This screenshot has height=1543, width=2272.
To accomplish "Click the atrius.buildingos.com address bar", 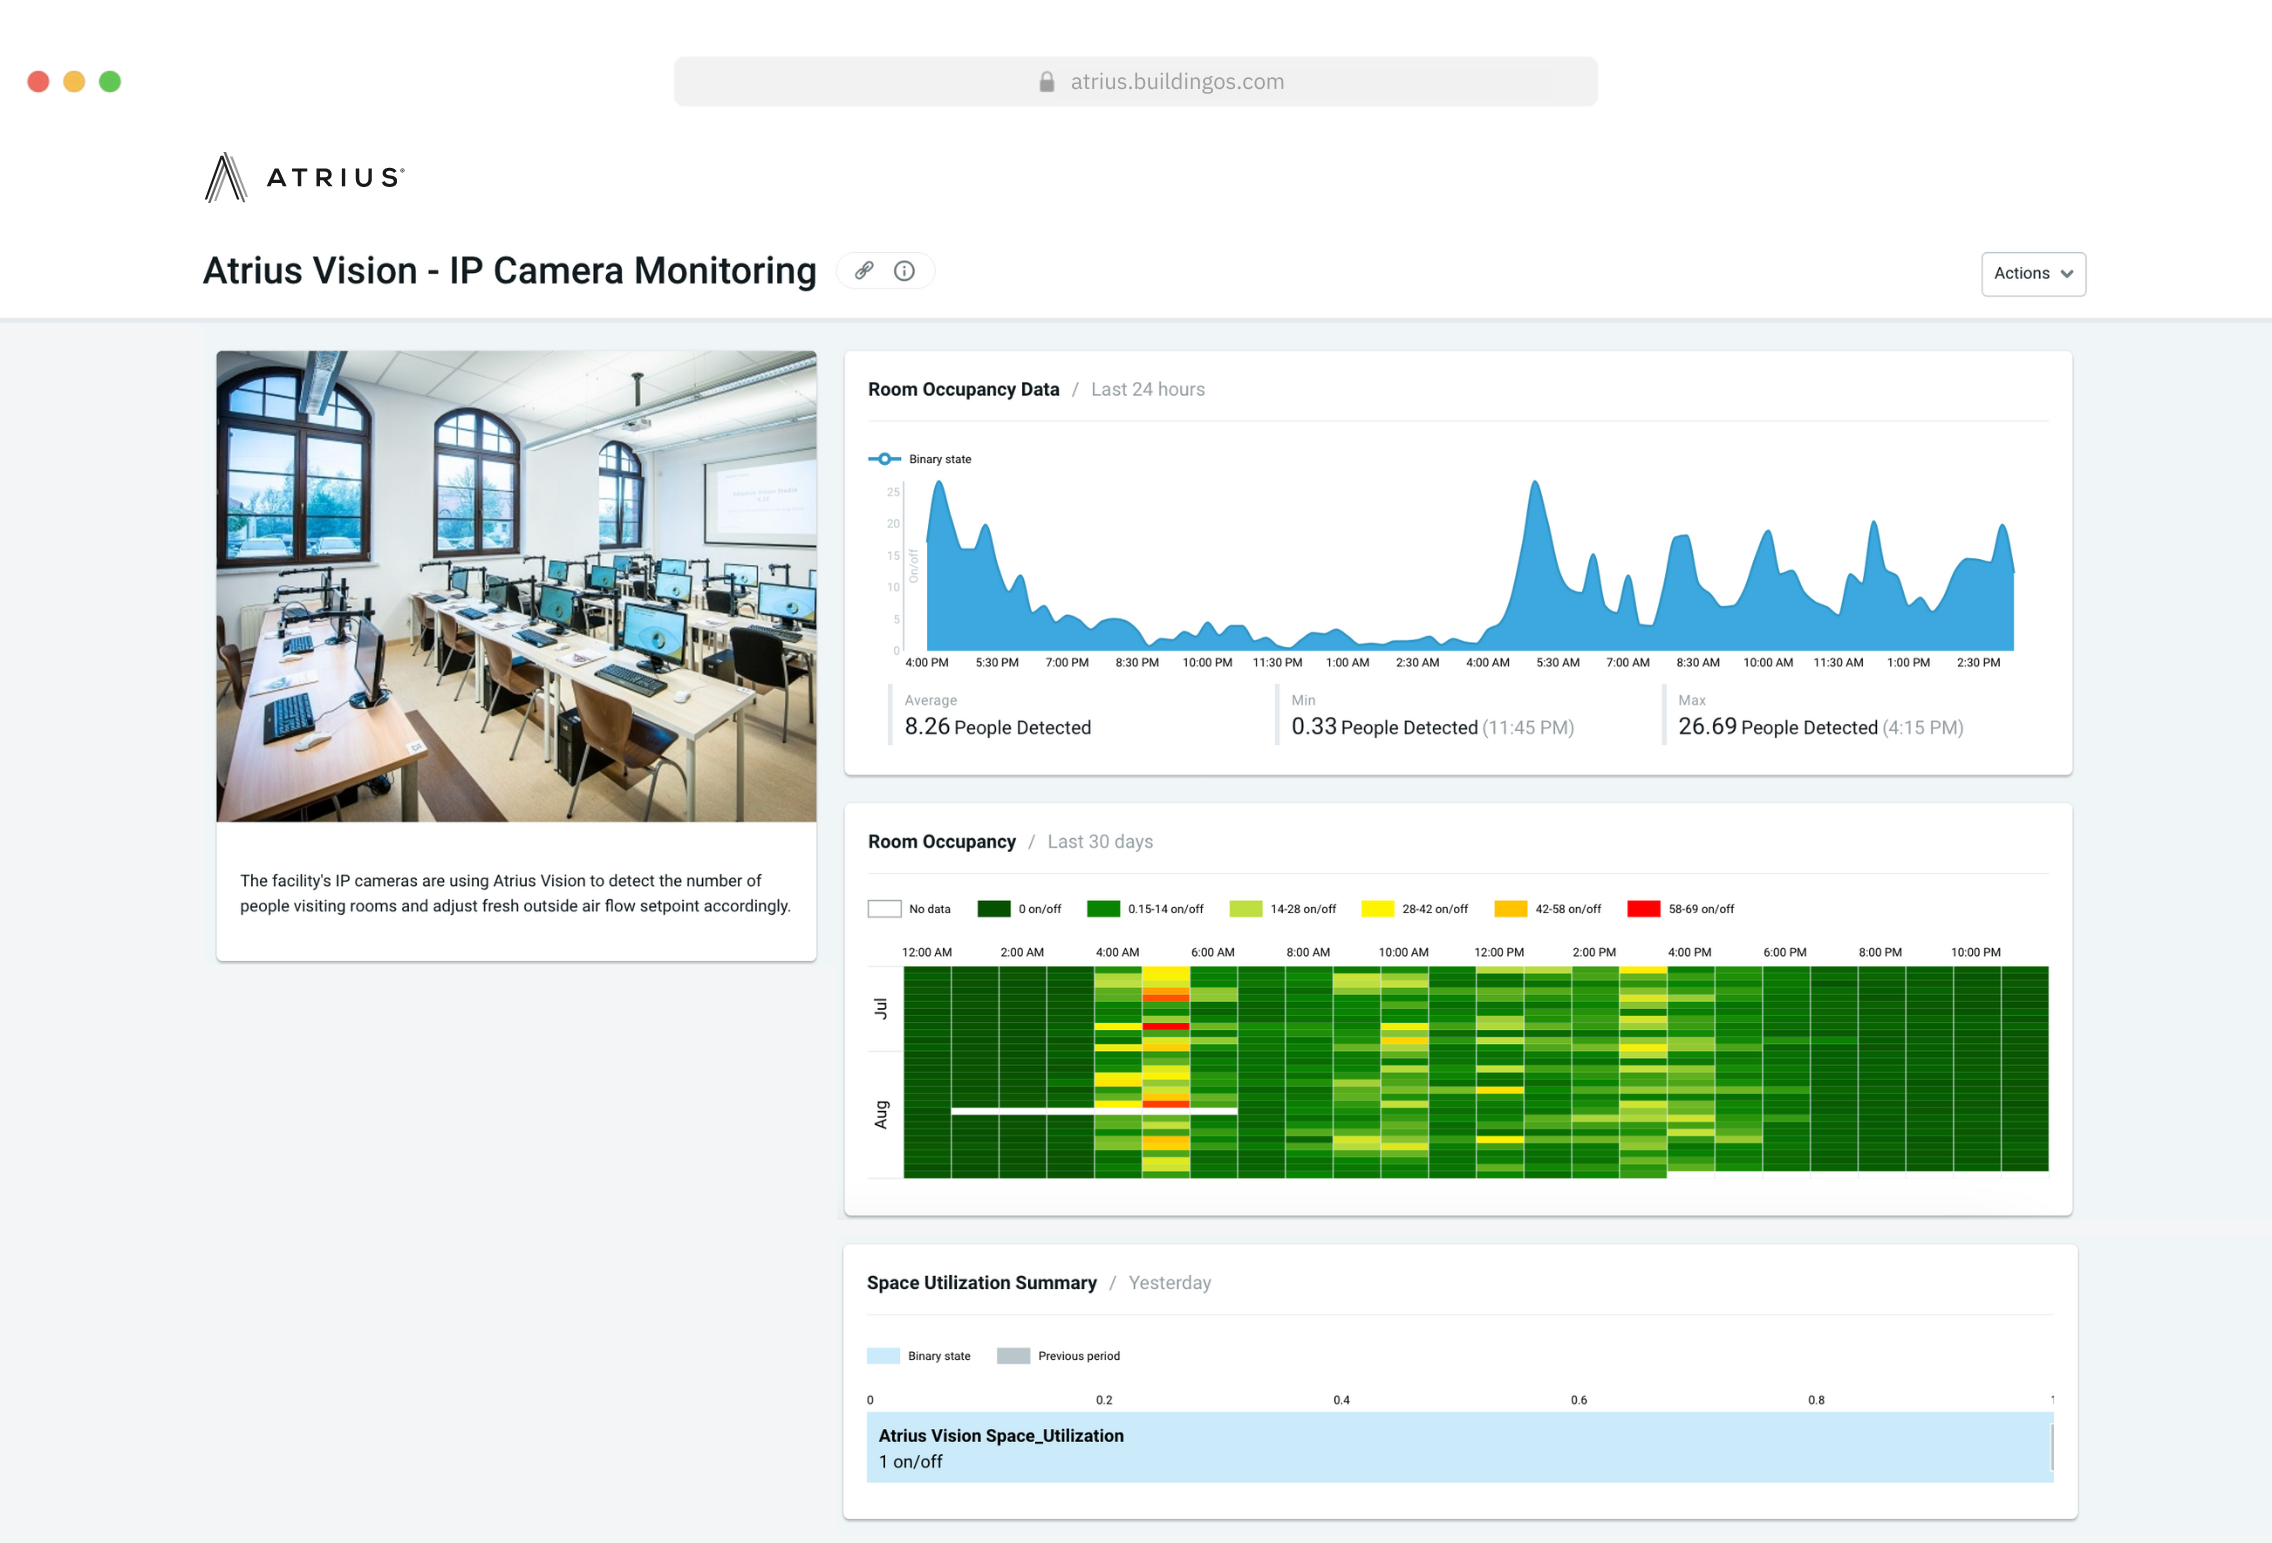I will point(1135,81).
